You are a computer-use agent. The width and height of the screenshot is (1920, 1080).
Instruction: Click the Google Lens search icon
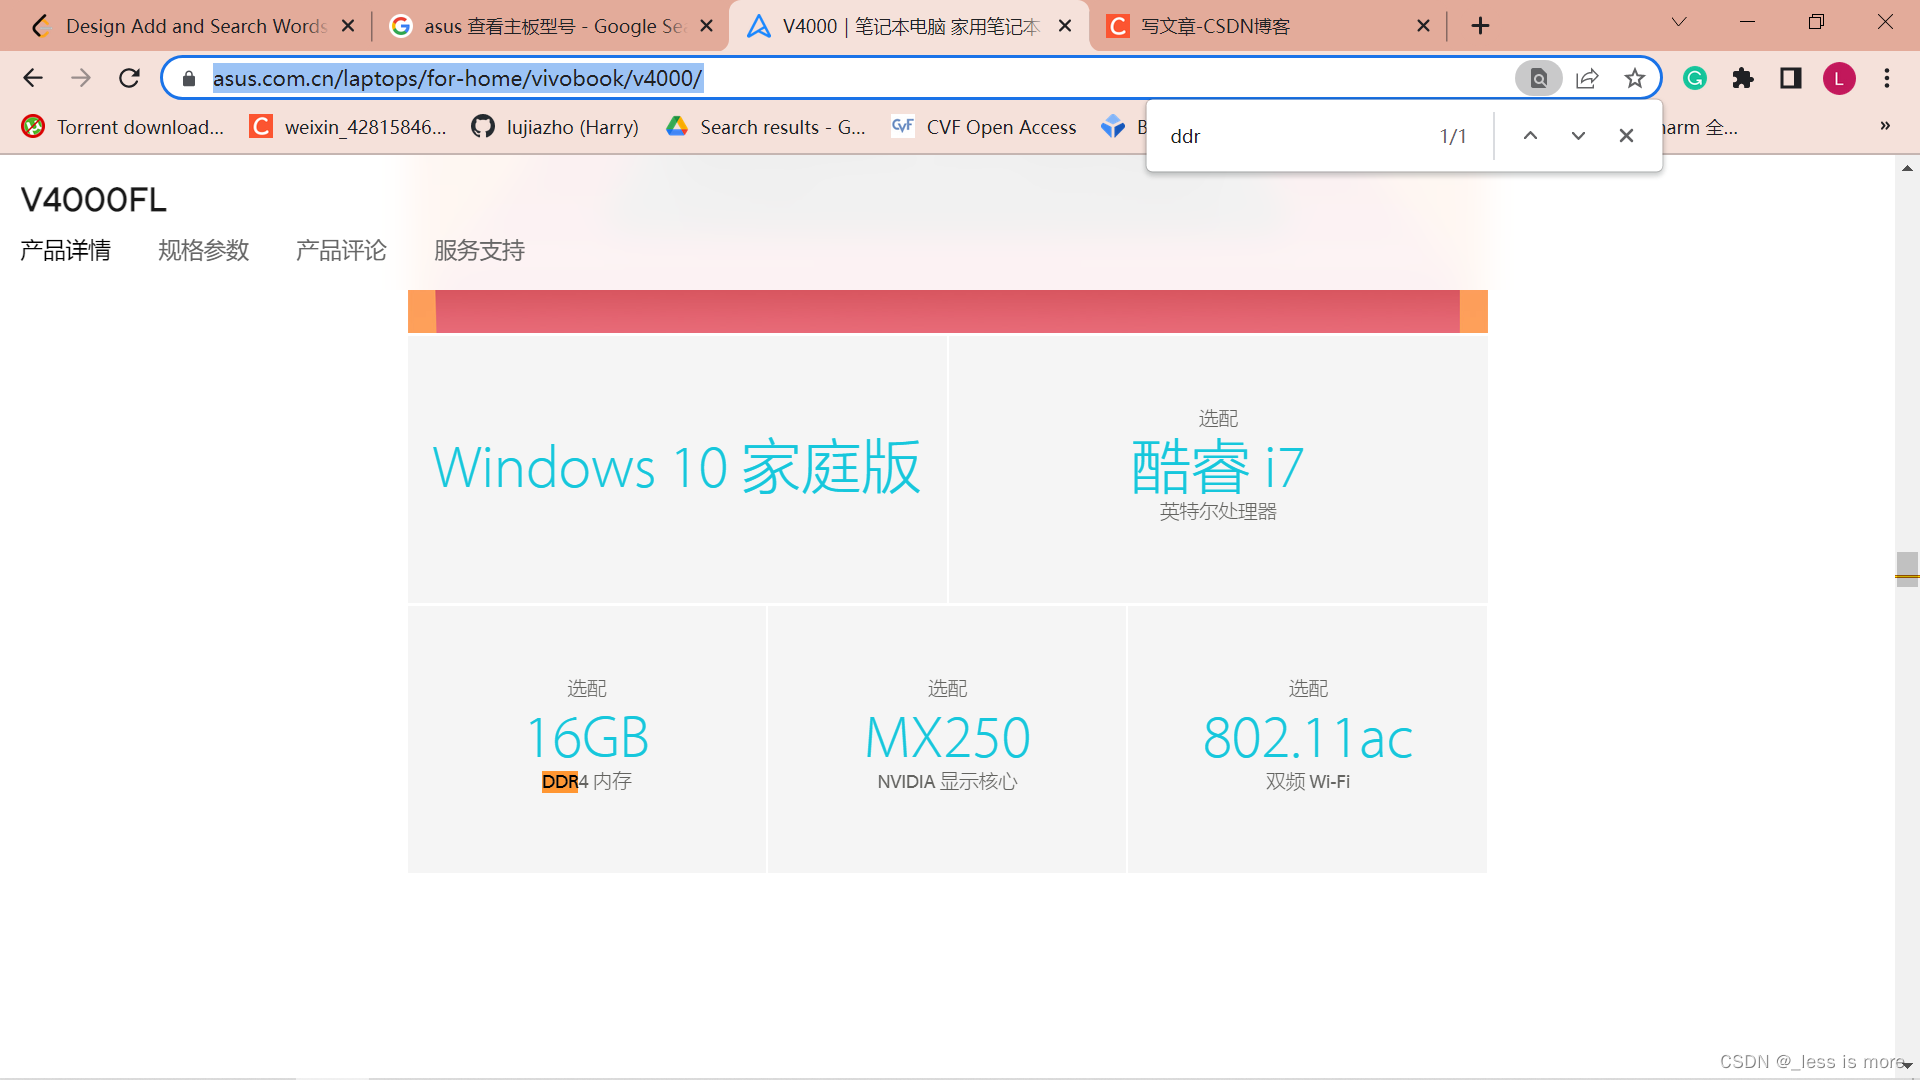coord(1539,78)
